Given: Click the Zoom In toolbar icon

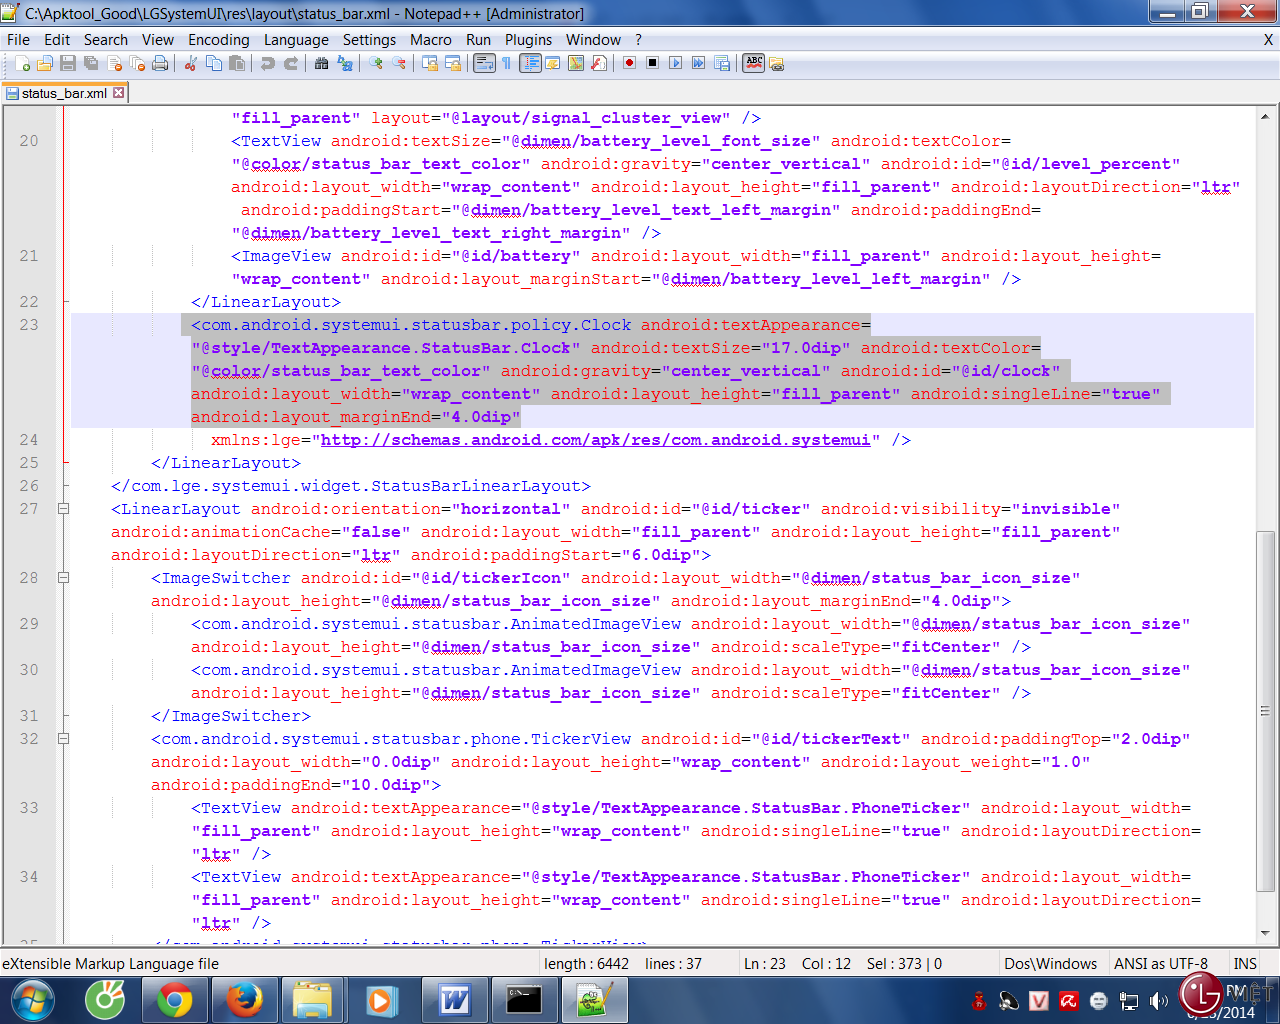Looking at the screenshot, I should click(376, 63).
